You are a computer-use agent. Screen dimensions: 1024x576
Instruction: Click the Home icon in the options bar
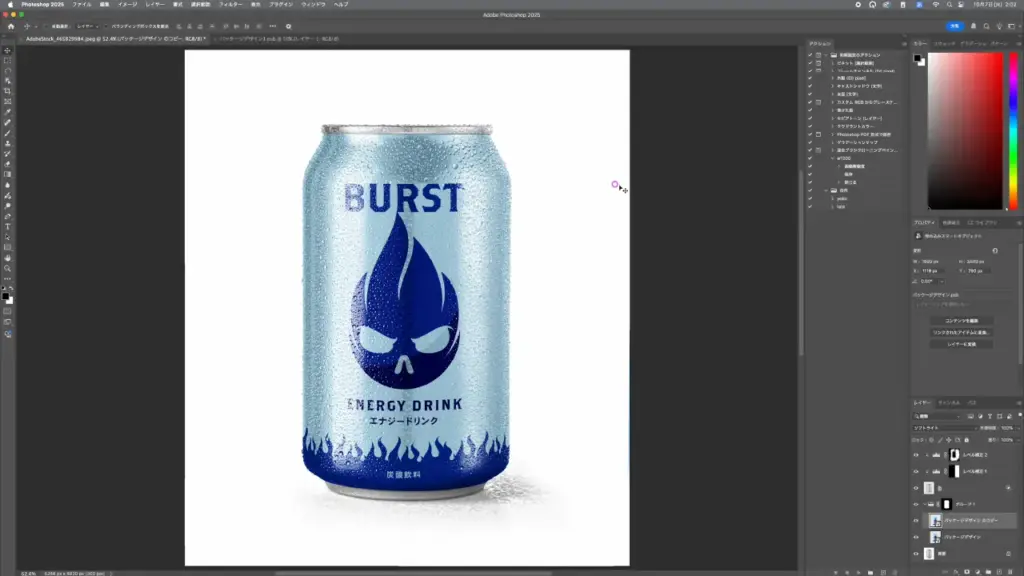10,26
